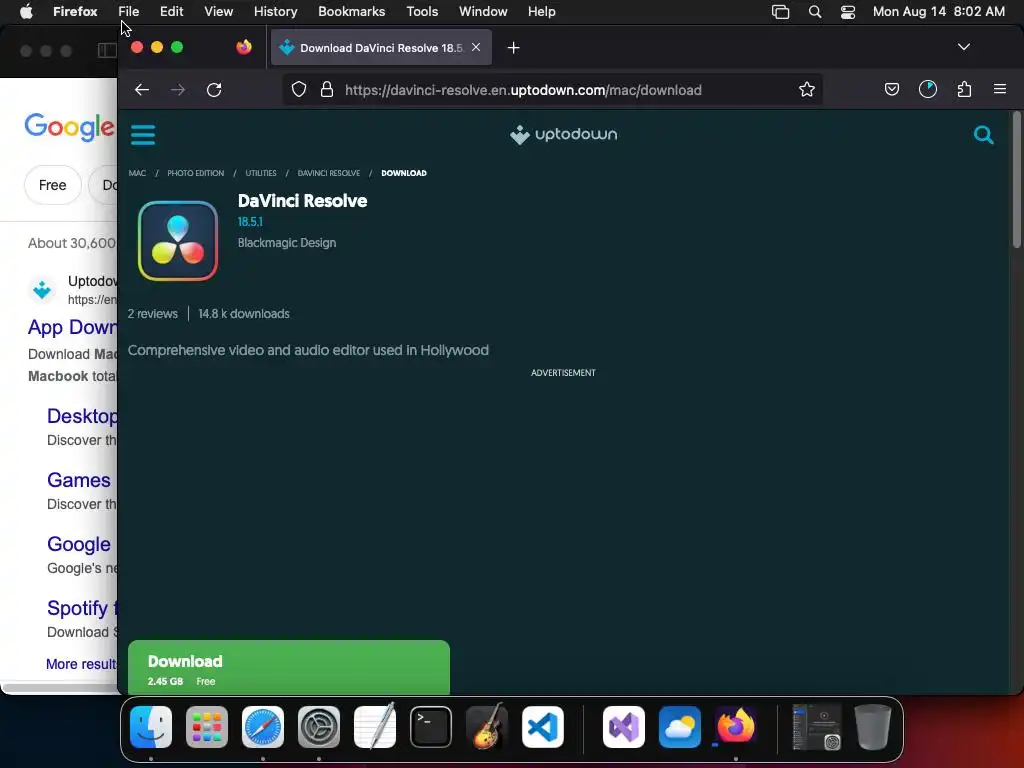Open Launchpad from the Dock
Image resolution: width=1024 pixels, height=768 pixels.
207,727
